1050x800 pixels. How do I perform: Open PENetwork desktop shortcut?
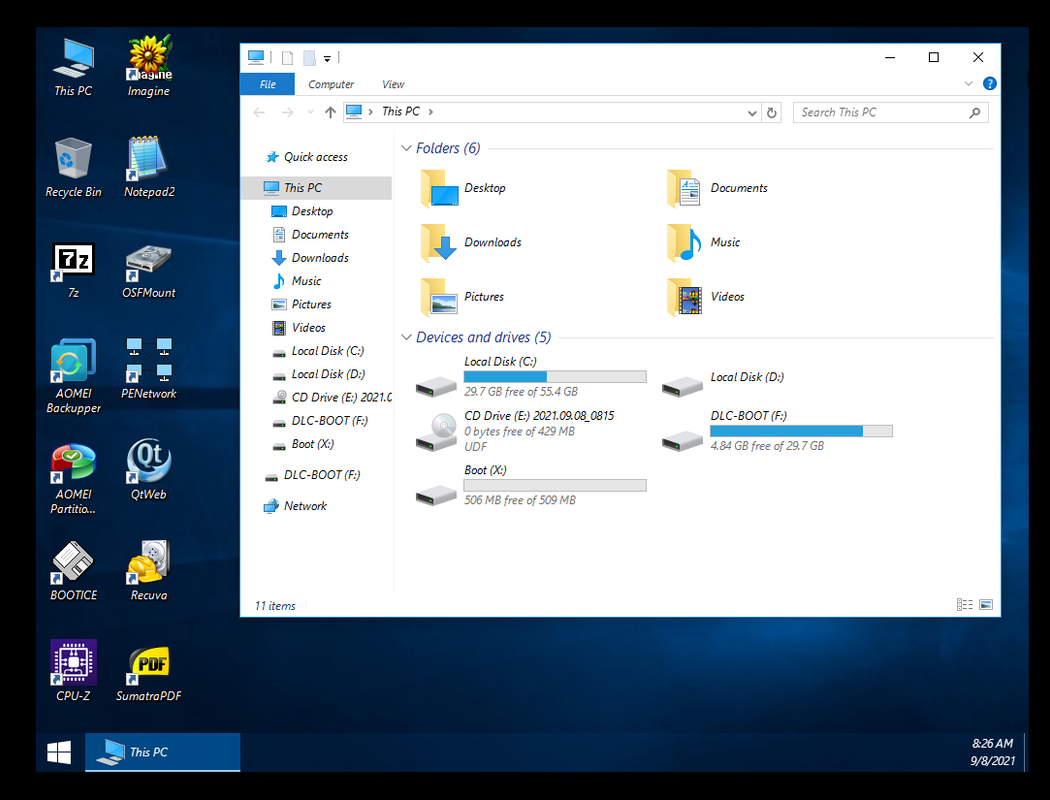pyautogui.click(x=149, y=370)
